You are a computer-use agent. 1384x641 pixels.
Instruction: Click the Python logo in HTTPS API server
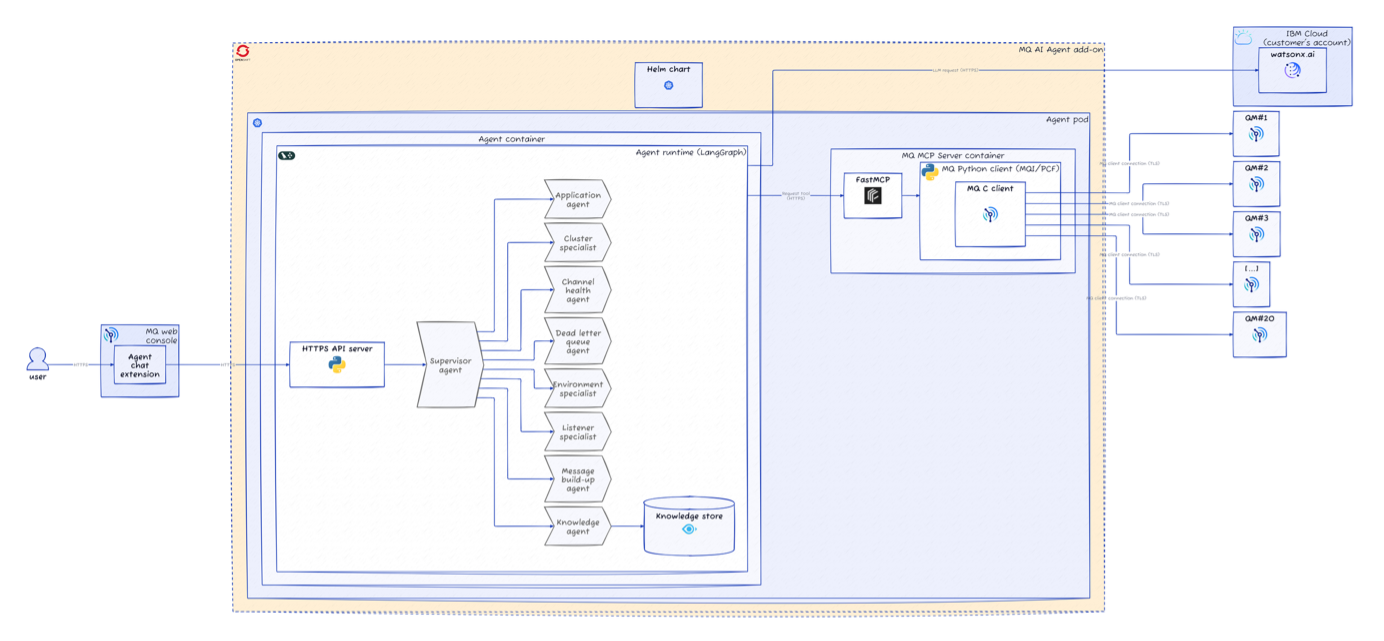click(337, 366)
